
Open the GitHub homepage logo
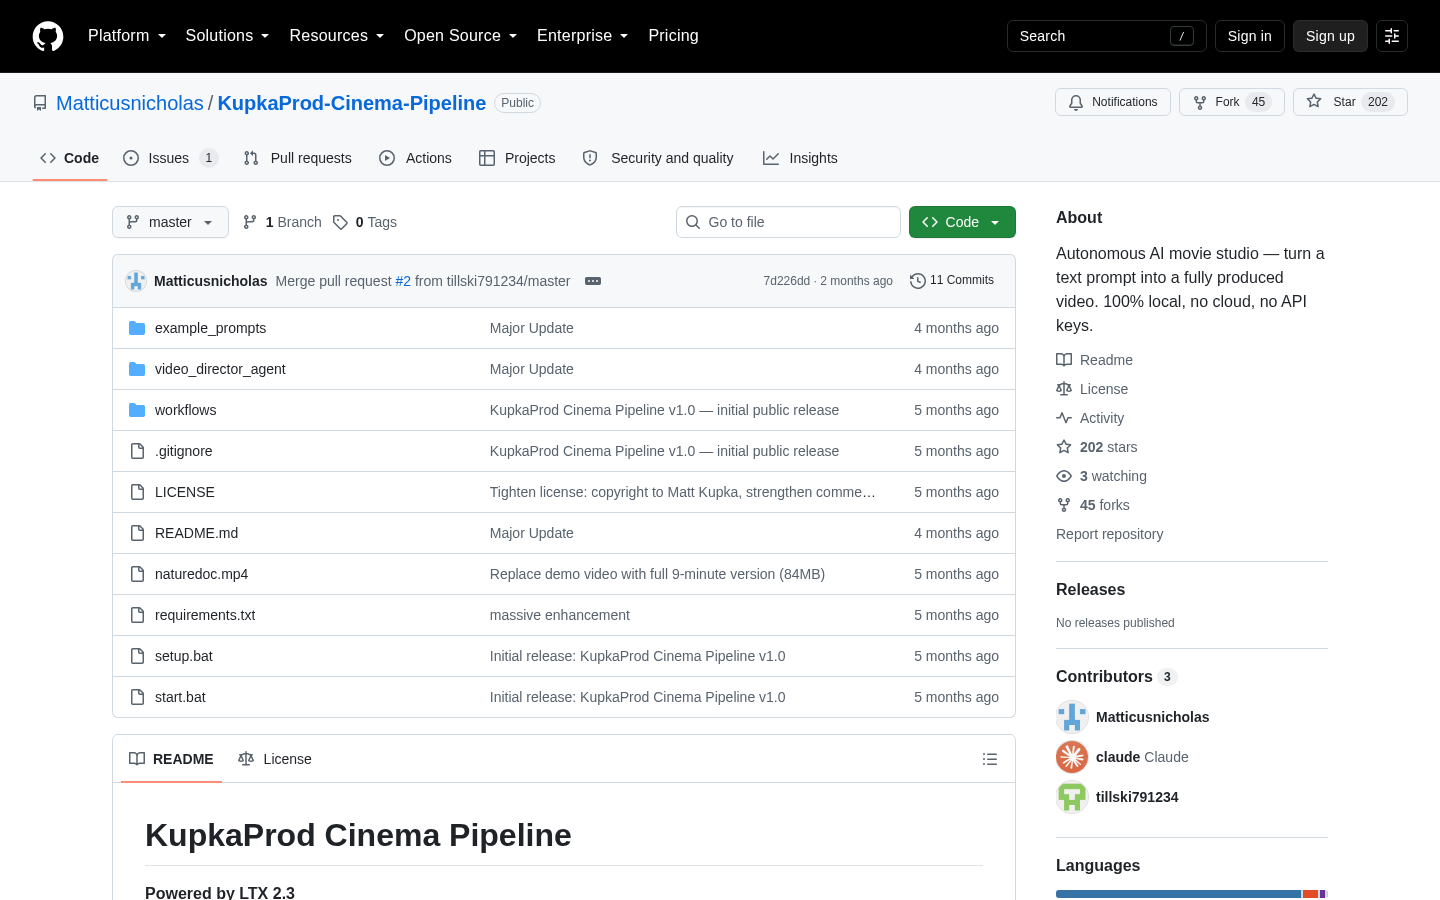[48, 36]
